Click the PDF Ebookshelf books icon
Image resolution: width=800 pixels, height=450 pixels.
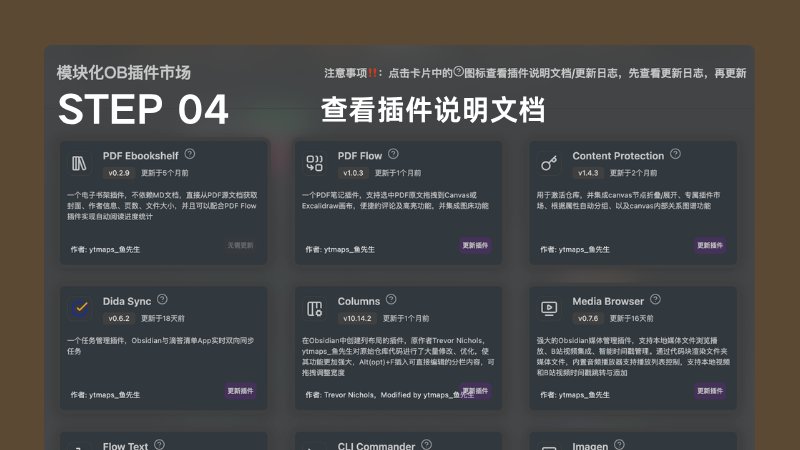pos(80,163)
